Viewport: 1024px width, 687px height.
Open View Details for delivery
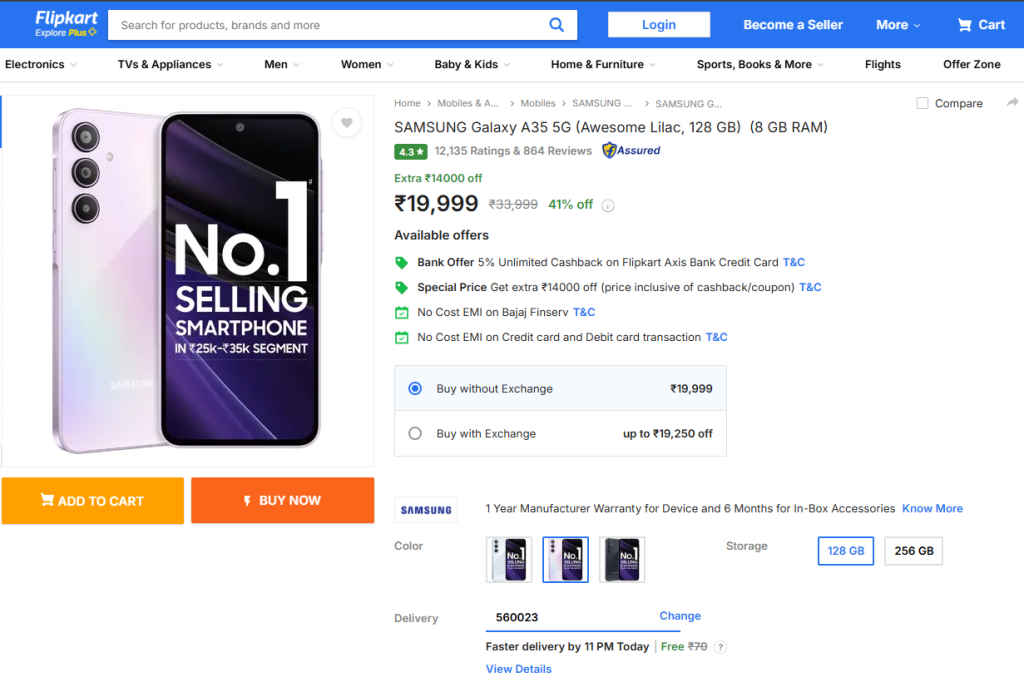(x=518, y=668)
